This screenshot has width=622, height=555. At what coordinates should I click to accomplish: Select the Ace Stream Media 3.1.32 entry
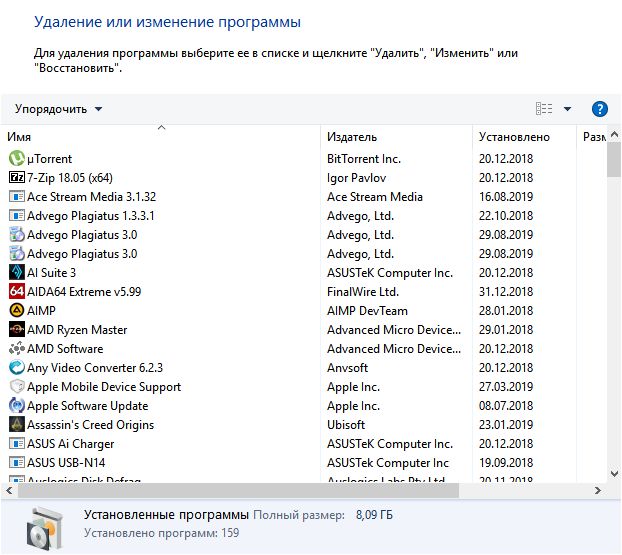91,197
